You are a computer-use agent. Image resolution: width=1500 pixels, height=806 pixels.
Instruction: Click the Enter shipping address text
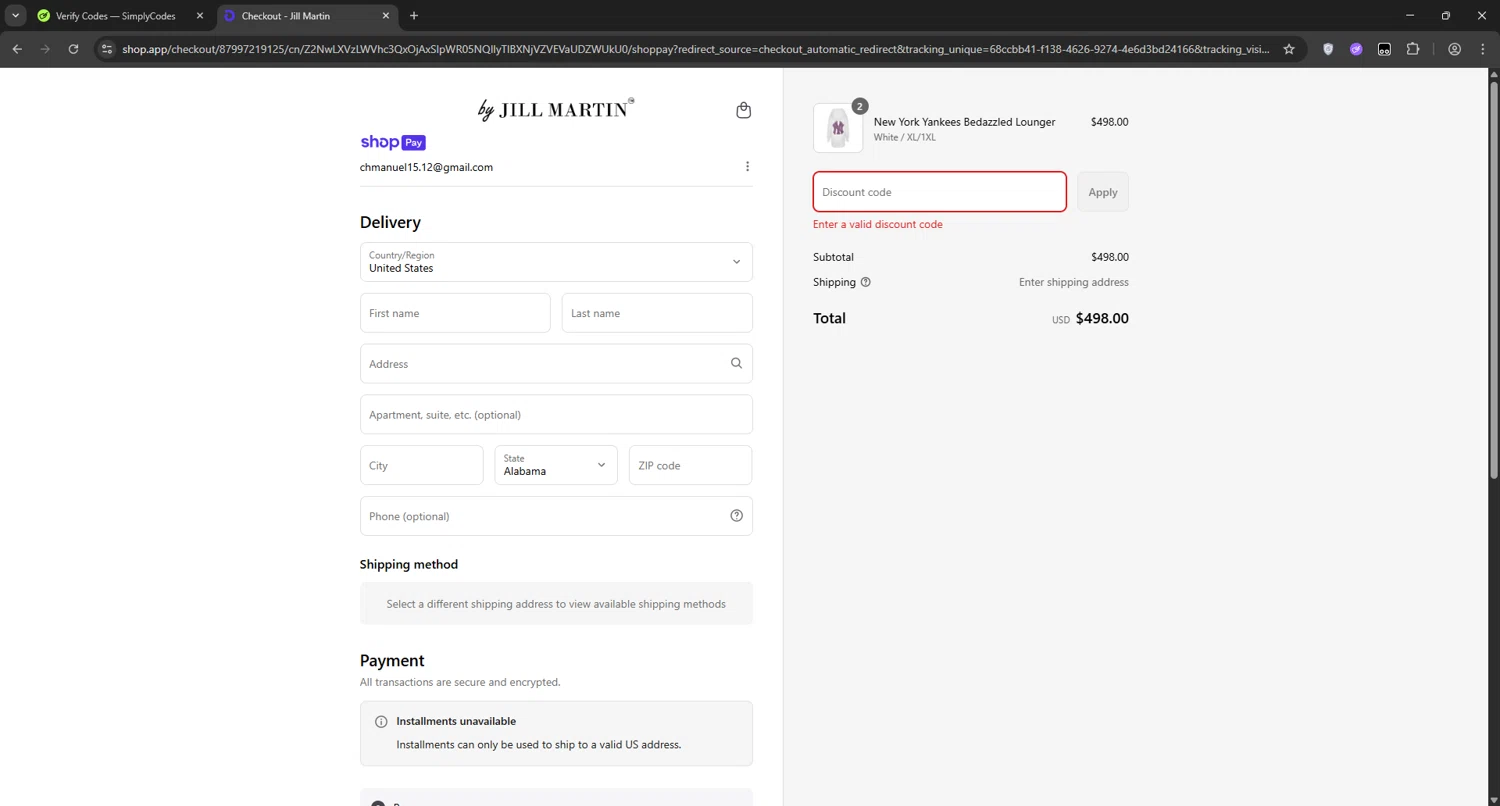click(x=1074, y=282)
